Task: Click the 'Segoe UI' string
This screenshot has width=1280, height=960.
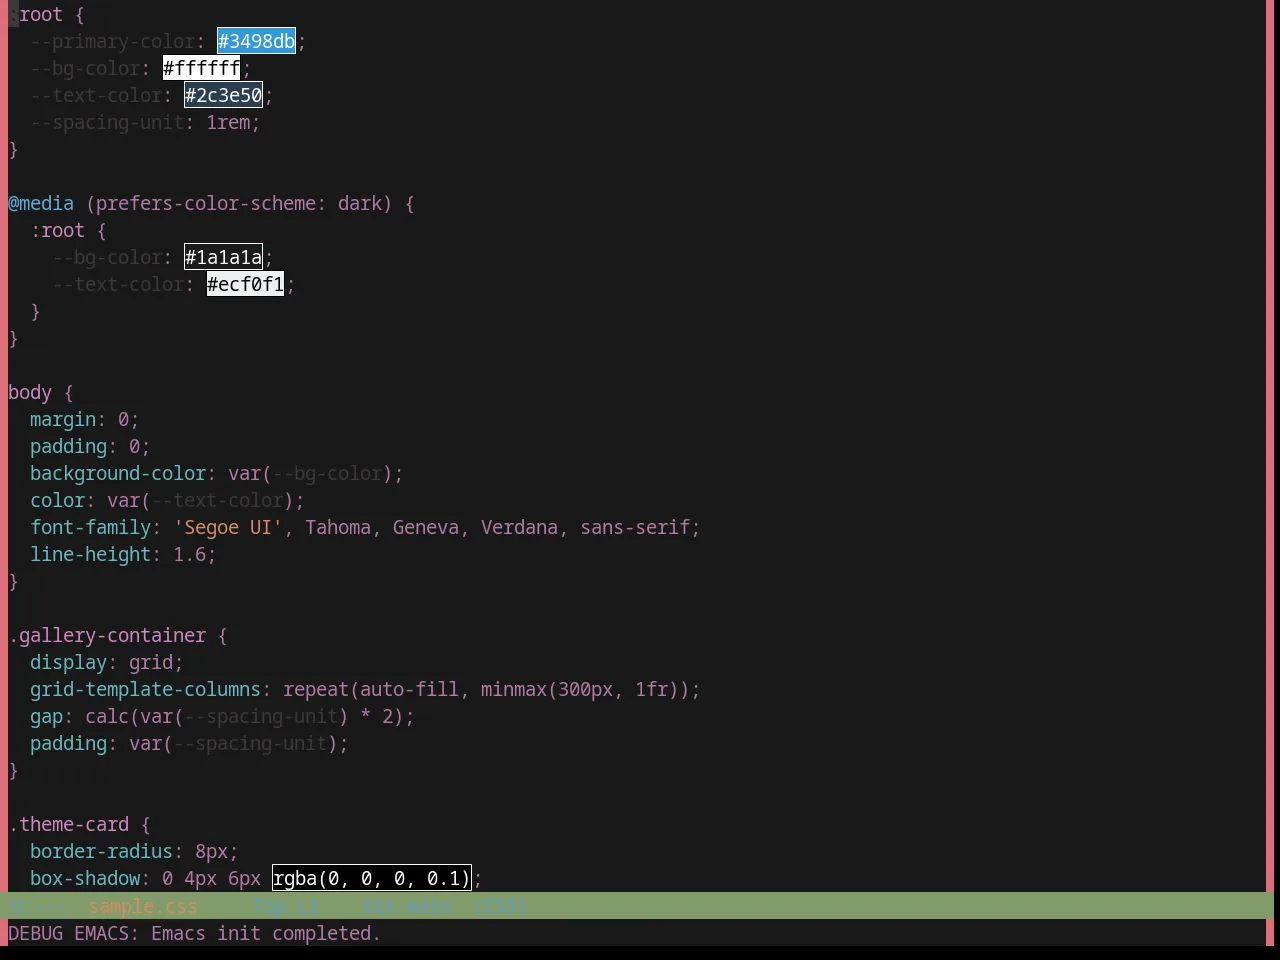Action: (x=228, y=527)
